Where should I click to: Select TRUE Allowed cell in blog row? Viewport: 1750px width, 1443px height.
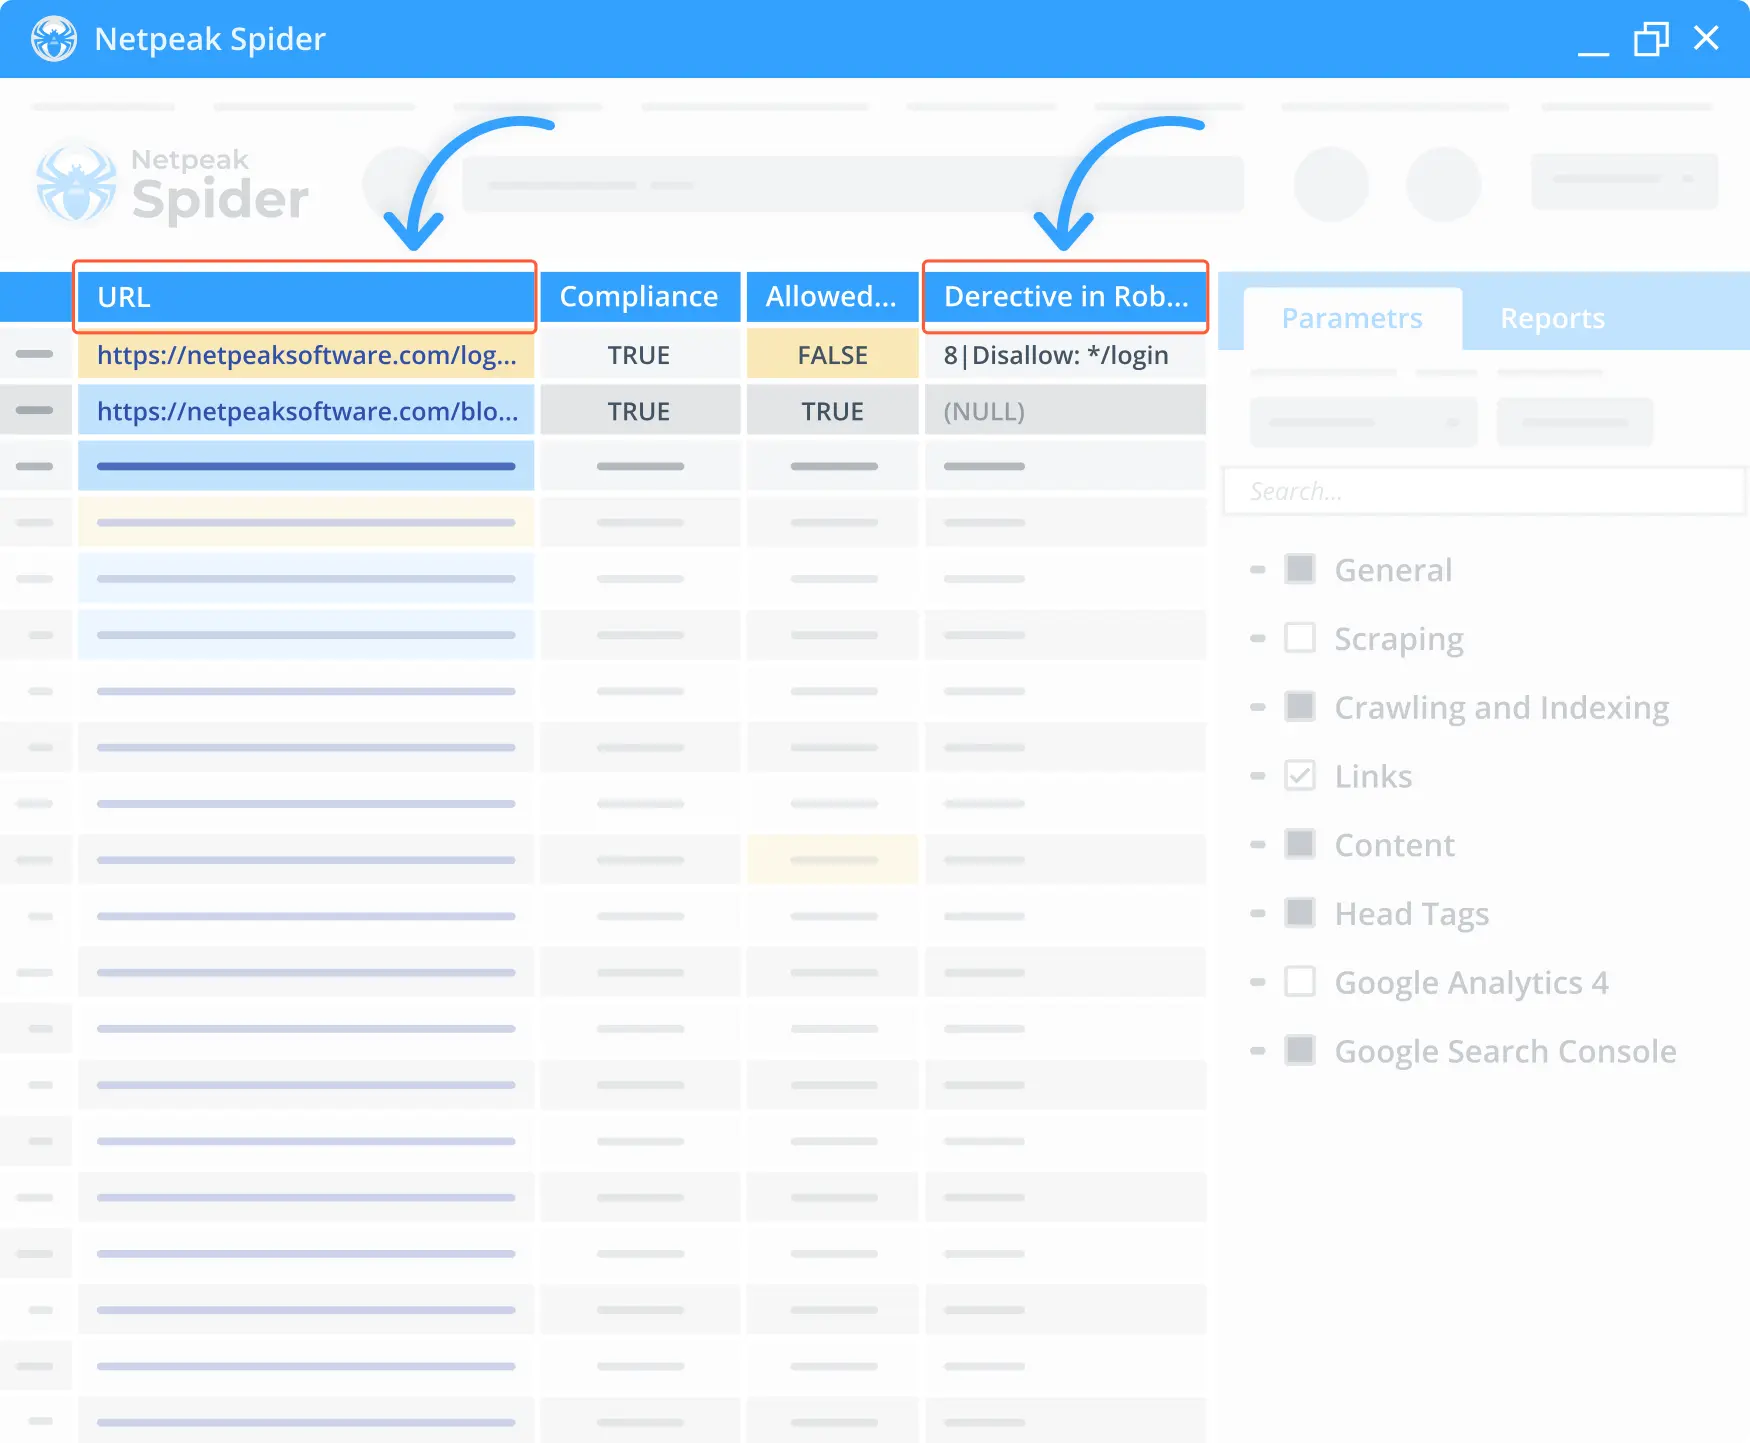point(832,411)
